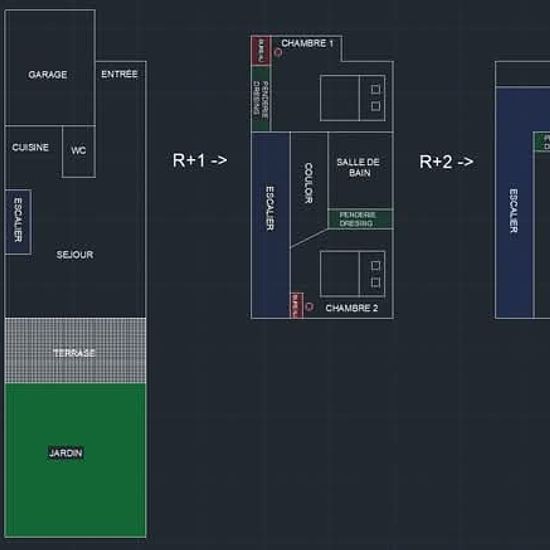Select the COULOIR corridor label
The image size is (550, 550).
[308, 183]
